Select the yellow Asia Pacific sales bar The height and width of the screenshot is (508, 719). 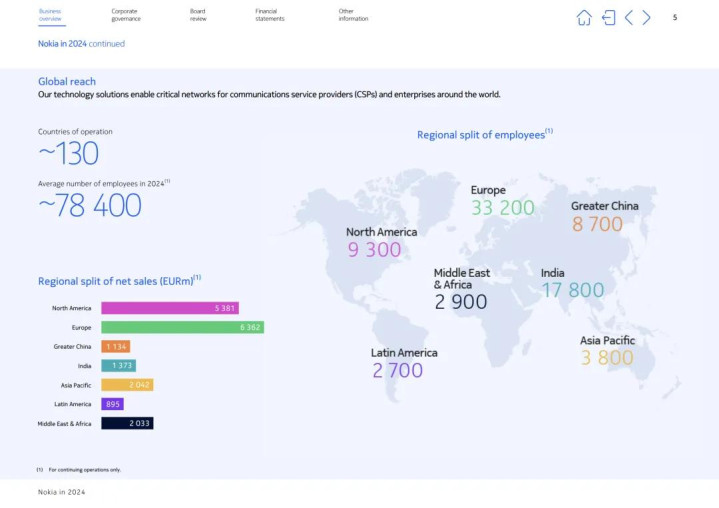[127, 385]
